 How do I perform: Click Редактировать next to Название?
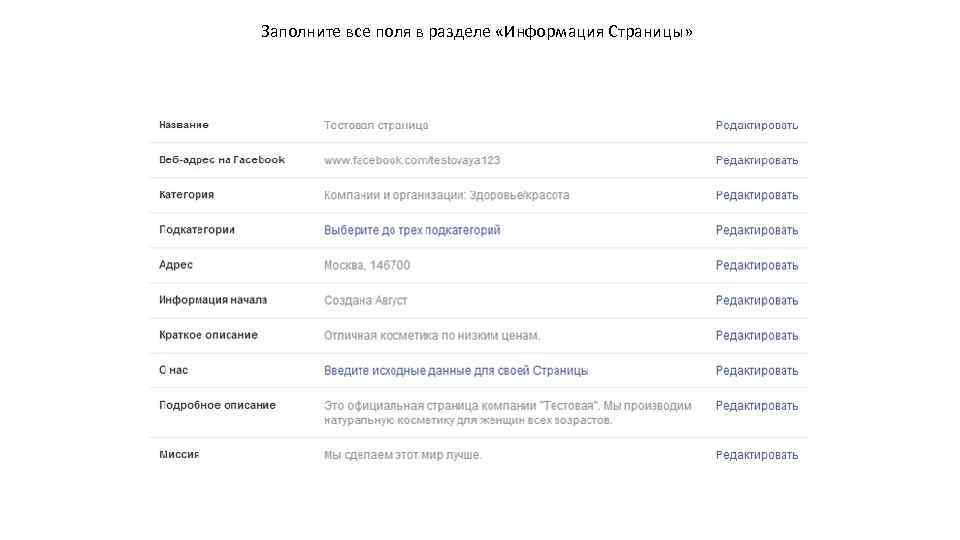(x=756, y=125)
